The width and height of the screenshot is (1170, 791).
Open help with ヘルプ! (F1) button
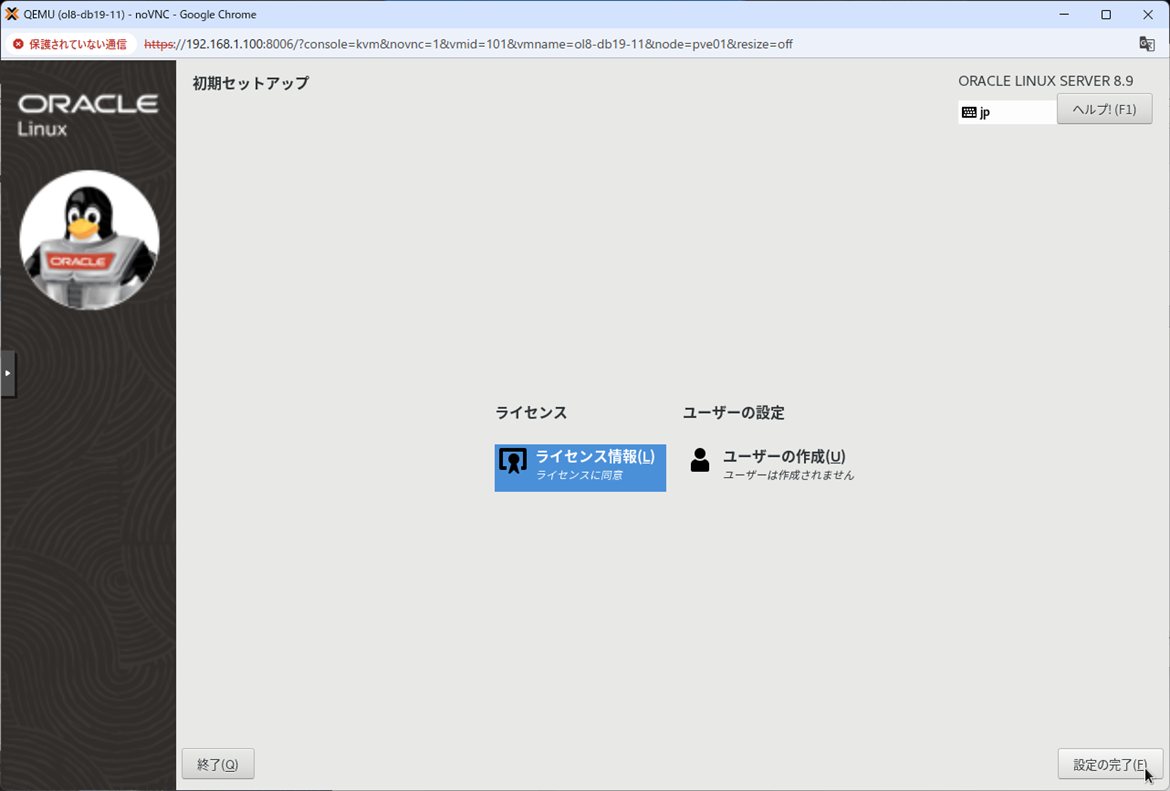coord(1104,109)
